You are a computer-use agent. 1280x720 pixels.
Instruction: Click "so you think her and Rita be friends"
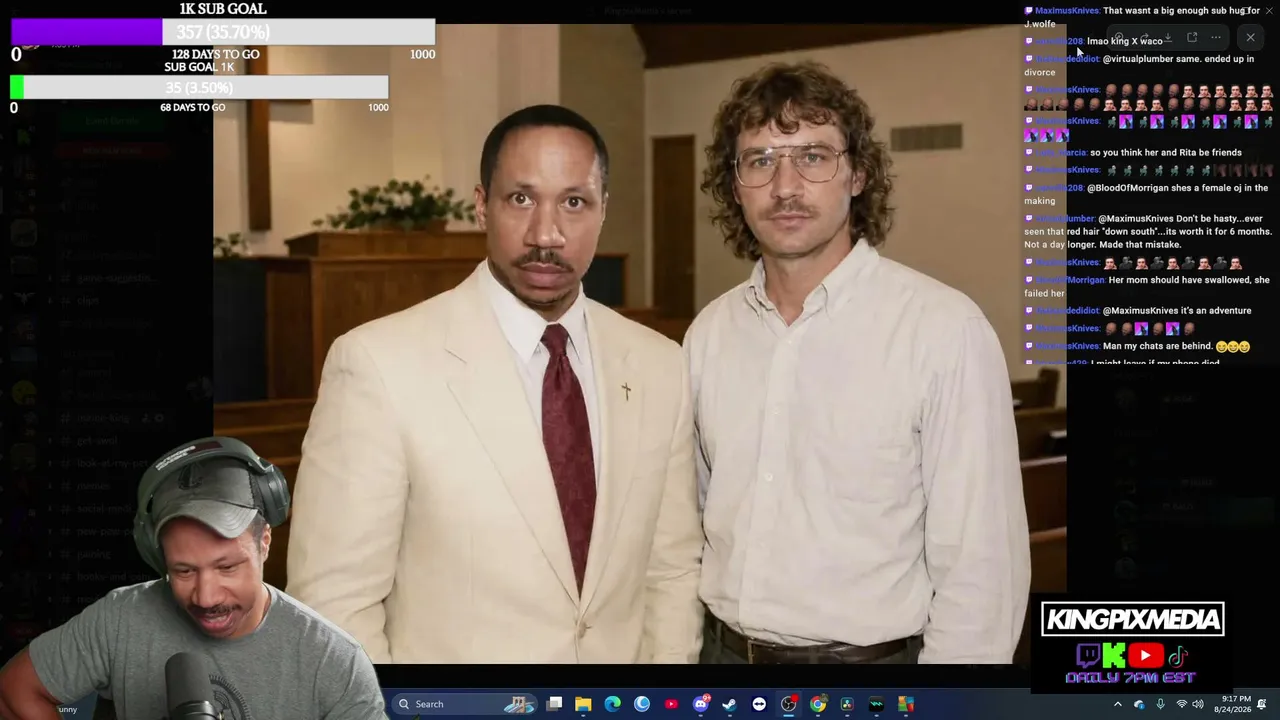1166,153
